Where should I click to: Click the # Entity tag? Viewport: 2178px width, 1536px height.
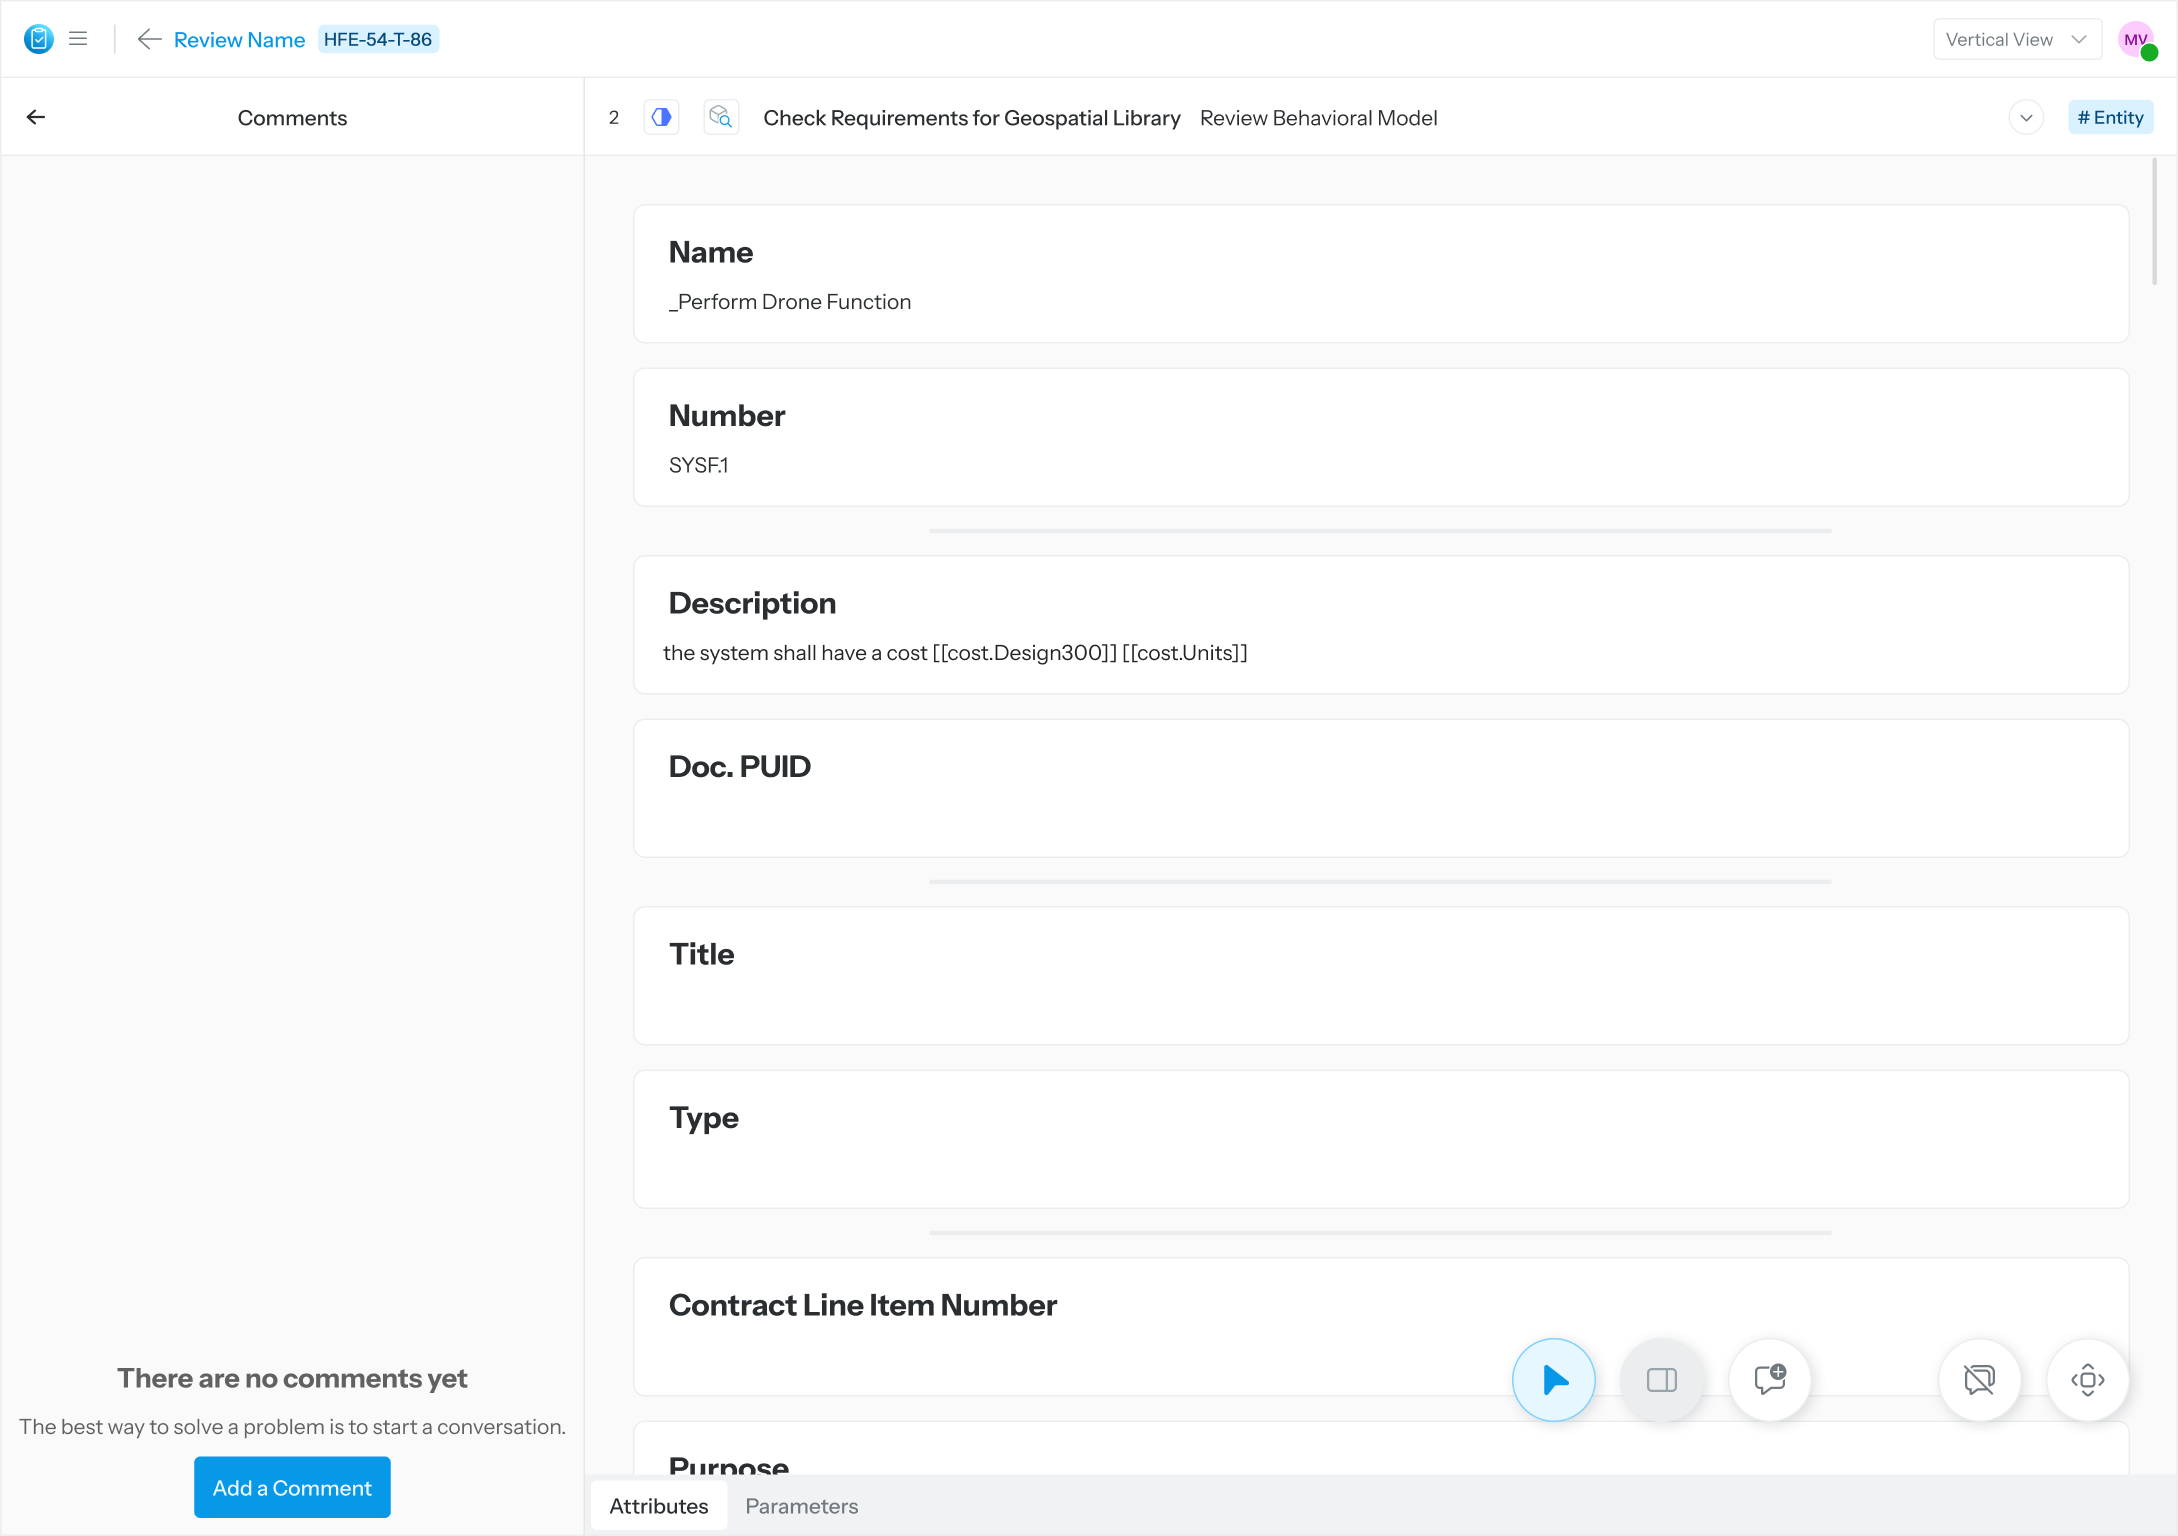coord(2110,118)
